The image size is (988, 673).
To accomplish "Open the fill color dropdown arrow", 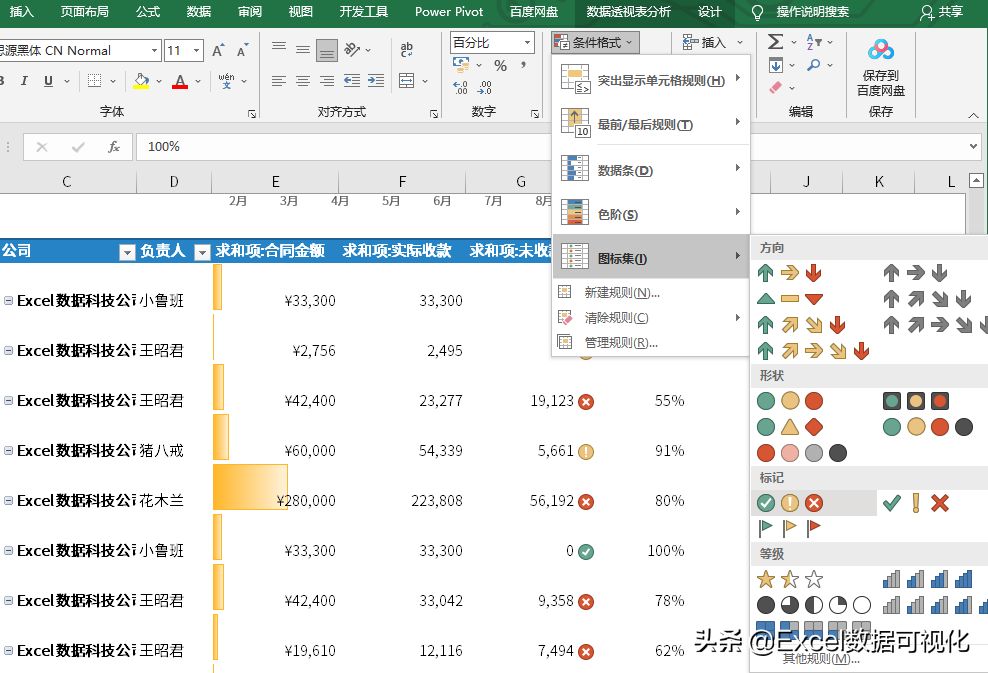I will point(159,81).
